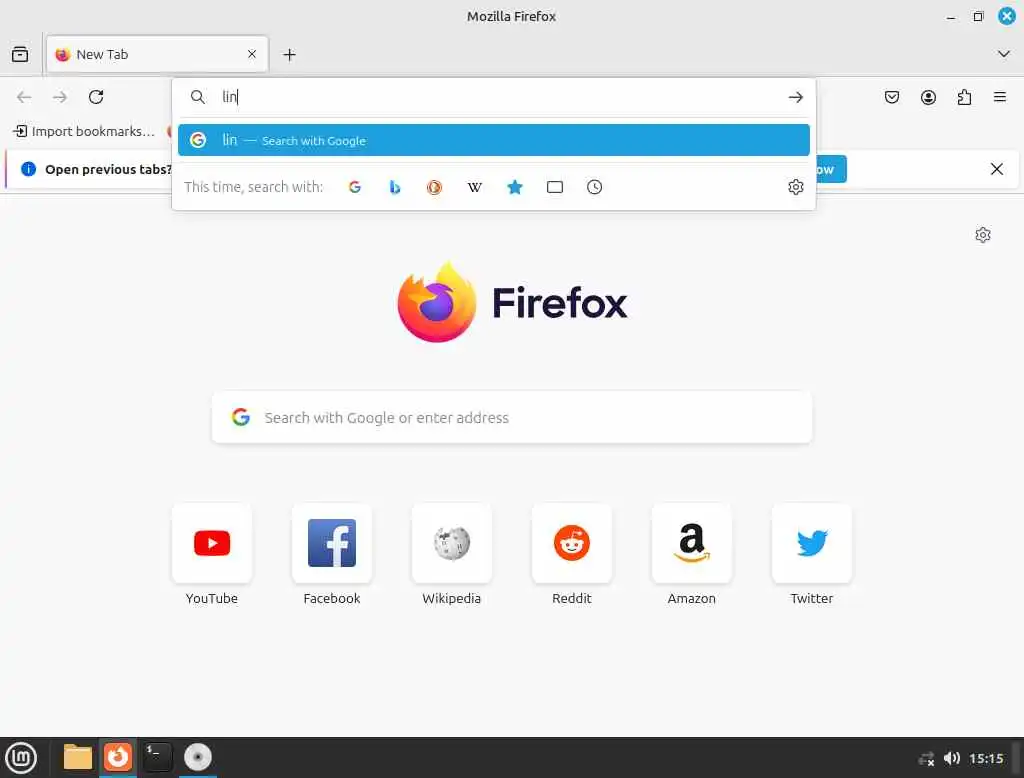The width and height of the screenshot is (1024, 778).
Task: Open Extensions puzzle icon
Action: click(964, 97)
